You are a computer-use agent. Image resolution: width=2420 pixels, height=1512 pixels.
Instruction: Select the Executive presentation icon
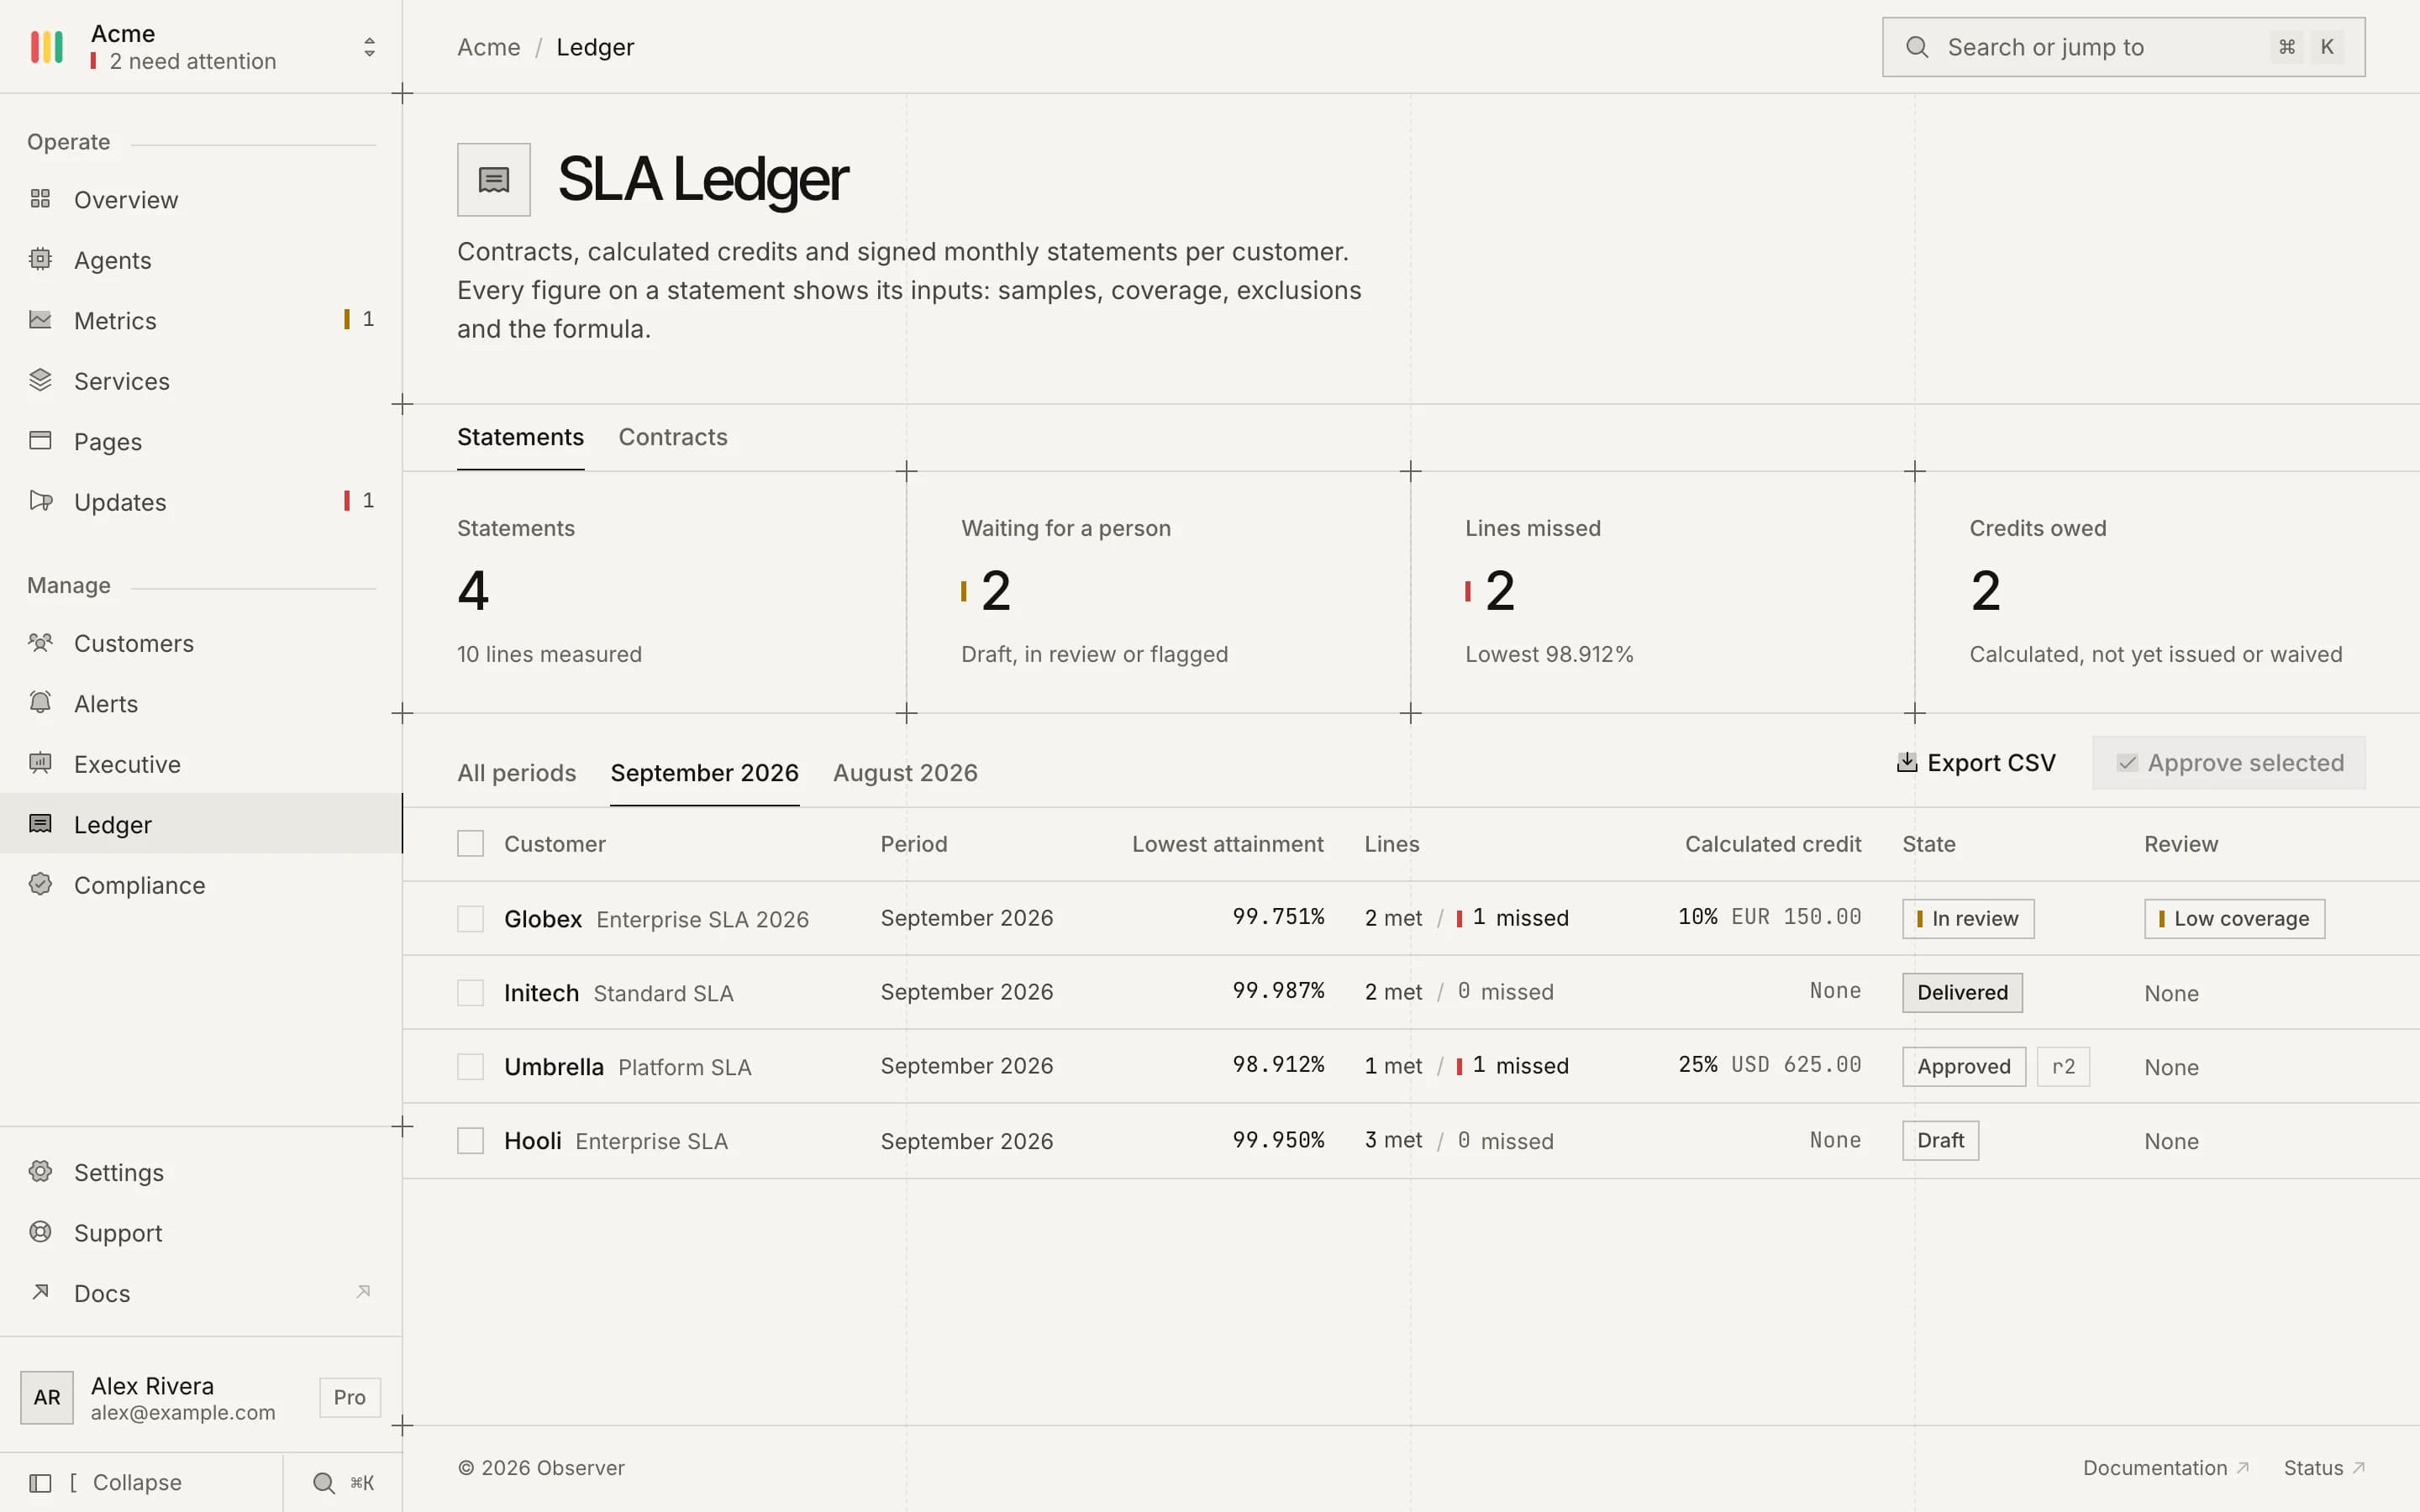pyautogui.click(x=40, y=763)
